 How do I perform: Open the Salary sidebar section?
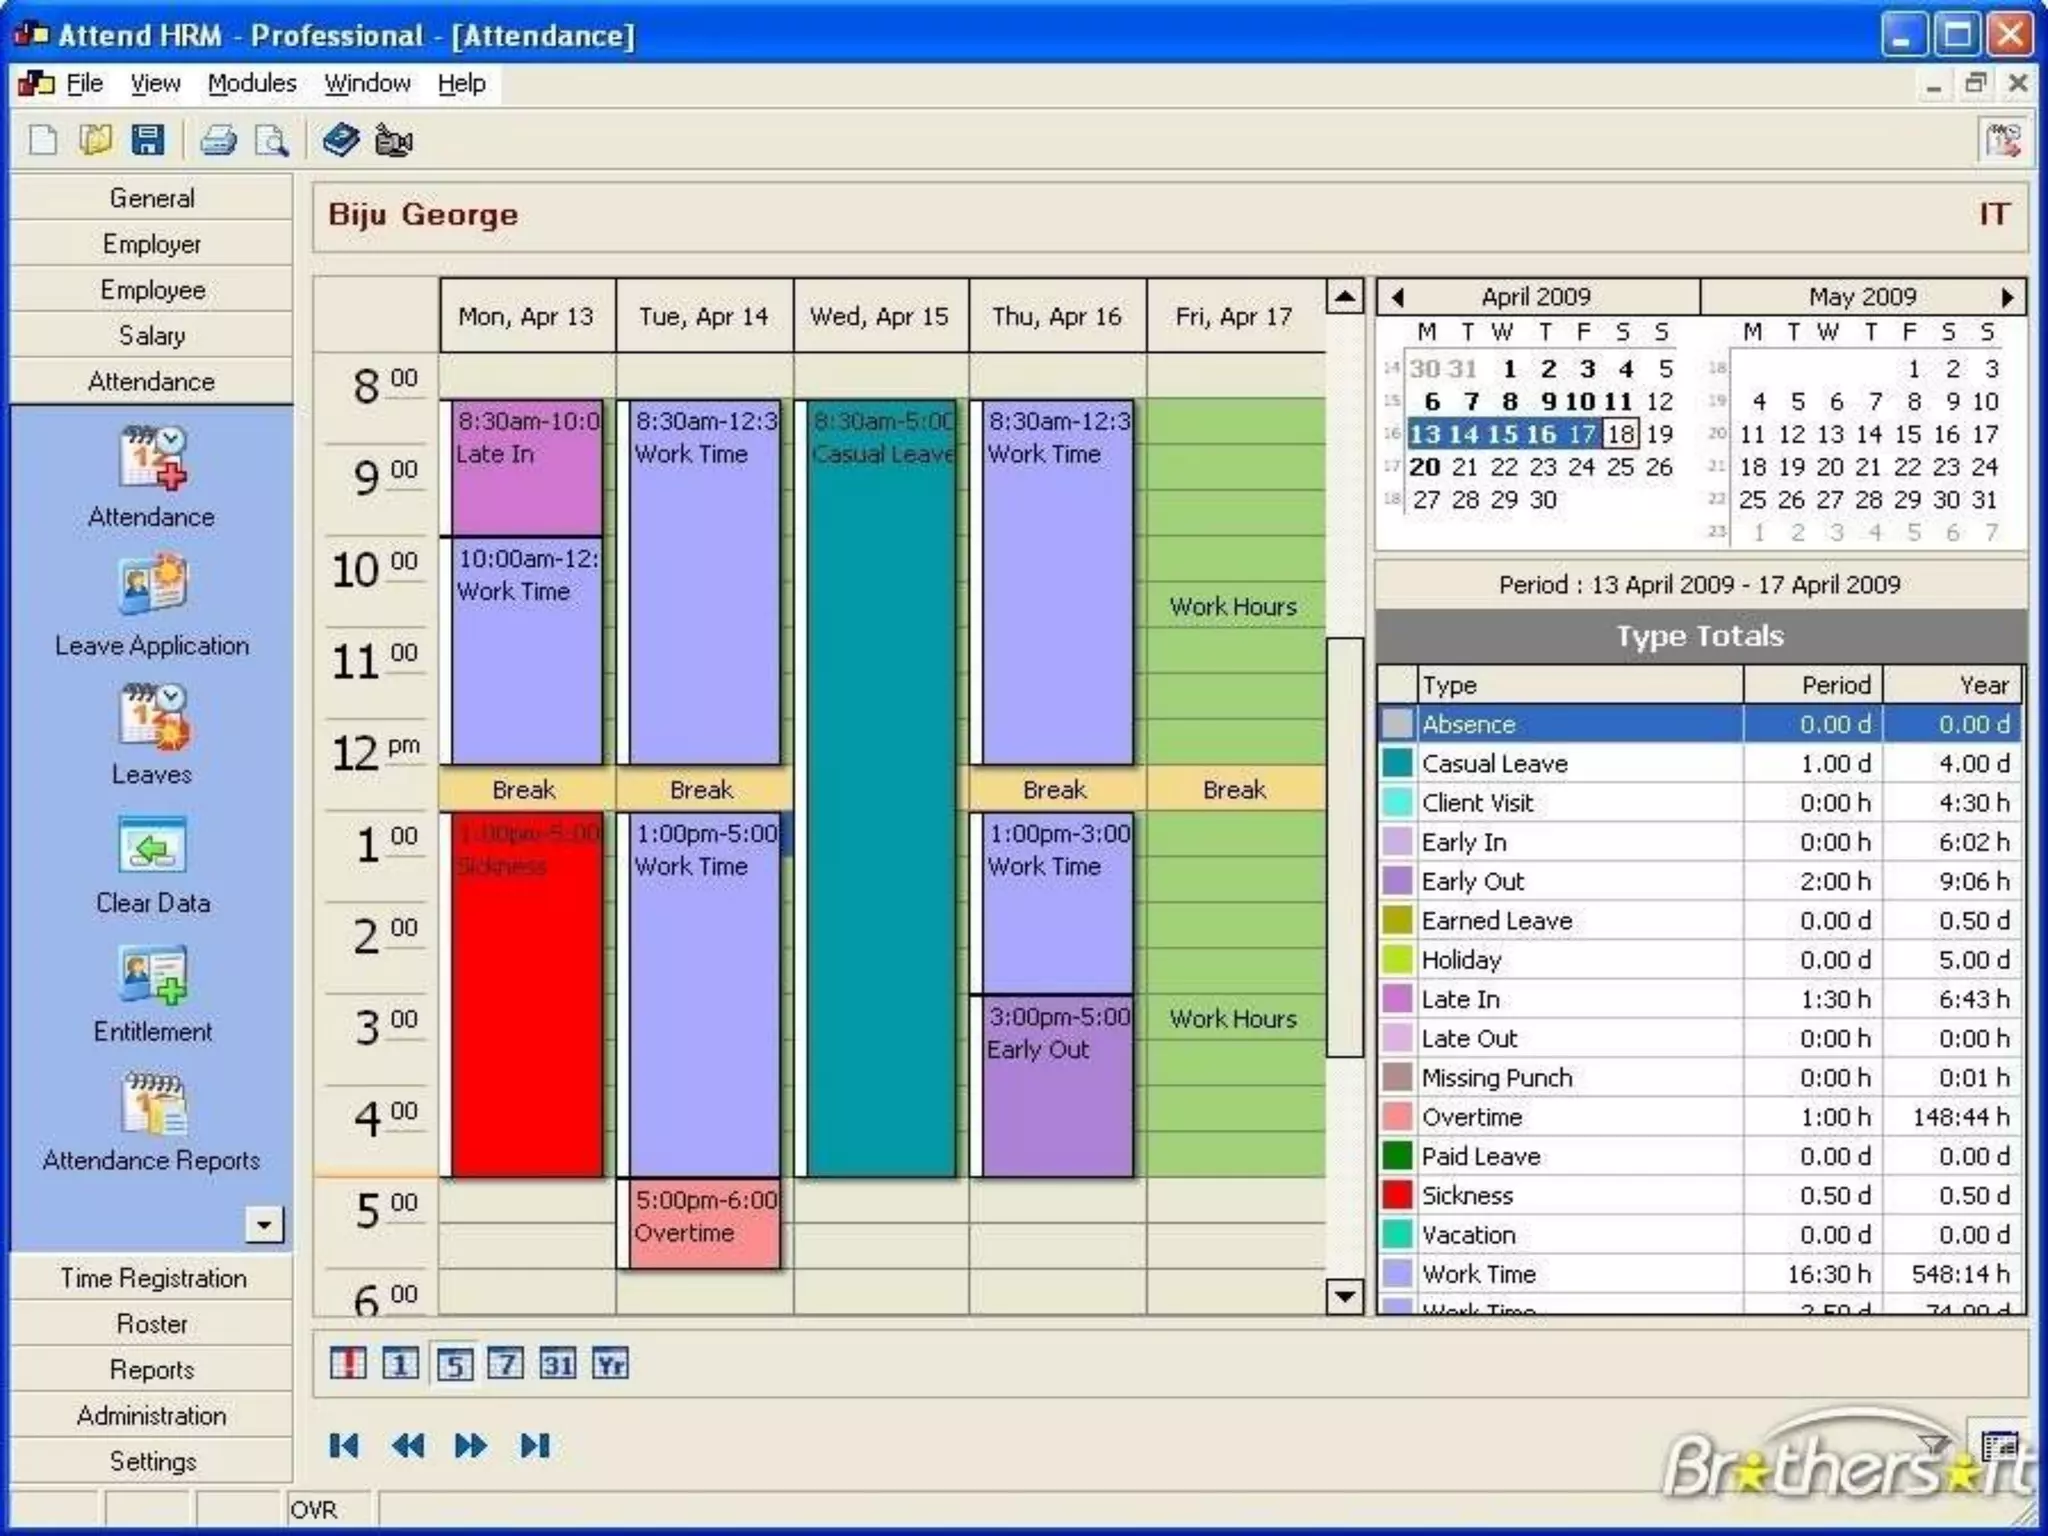click(152, 335)
